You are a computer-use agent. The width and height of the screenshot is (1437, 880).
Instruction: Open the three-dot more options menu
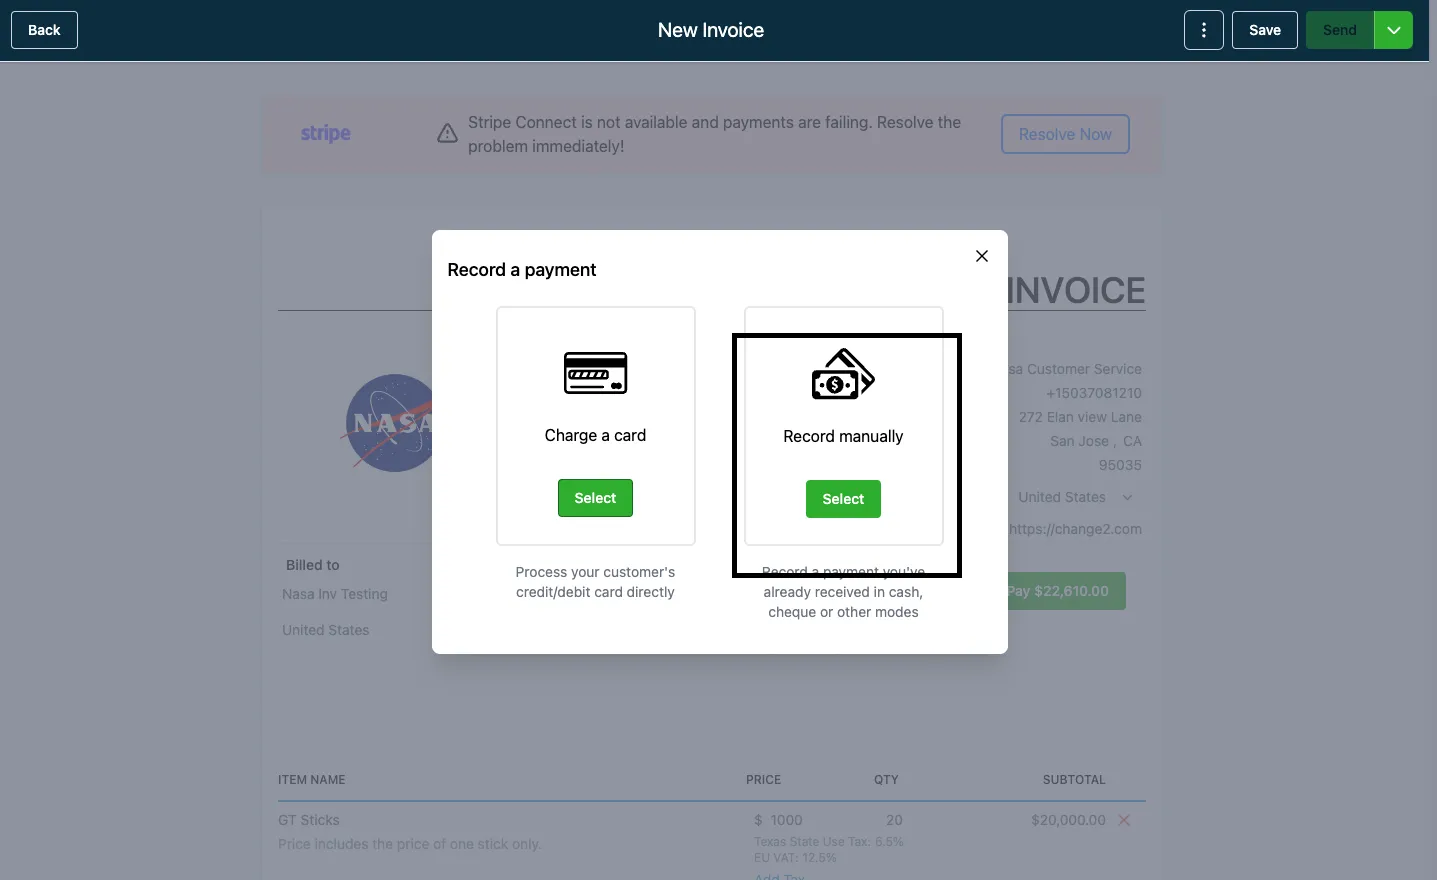[1204, 30]
